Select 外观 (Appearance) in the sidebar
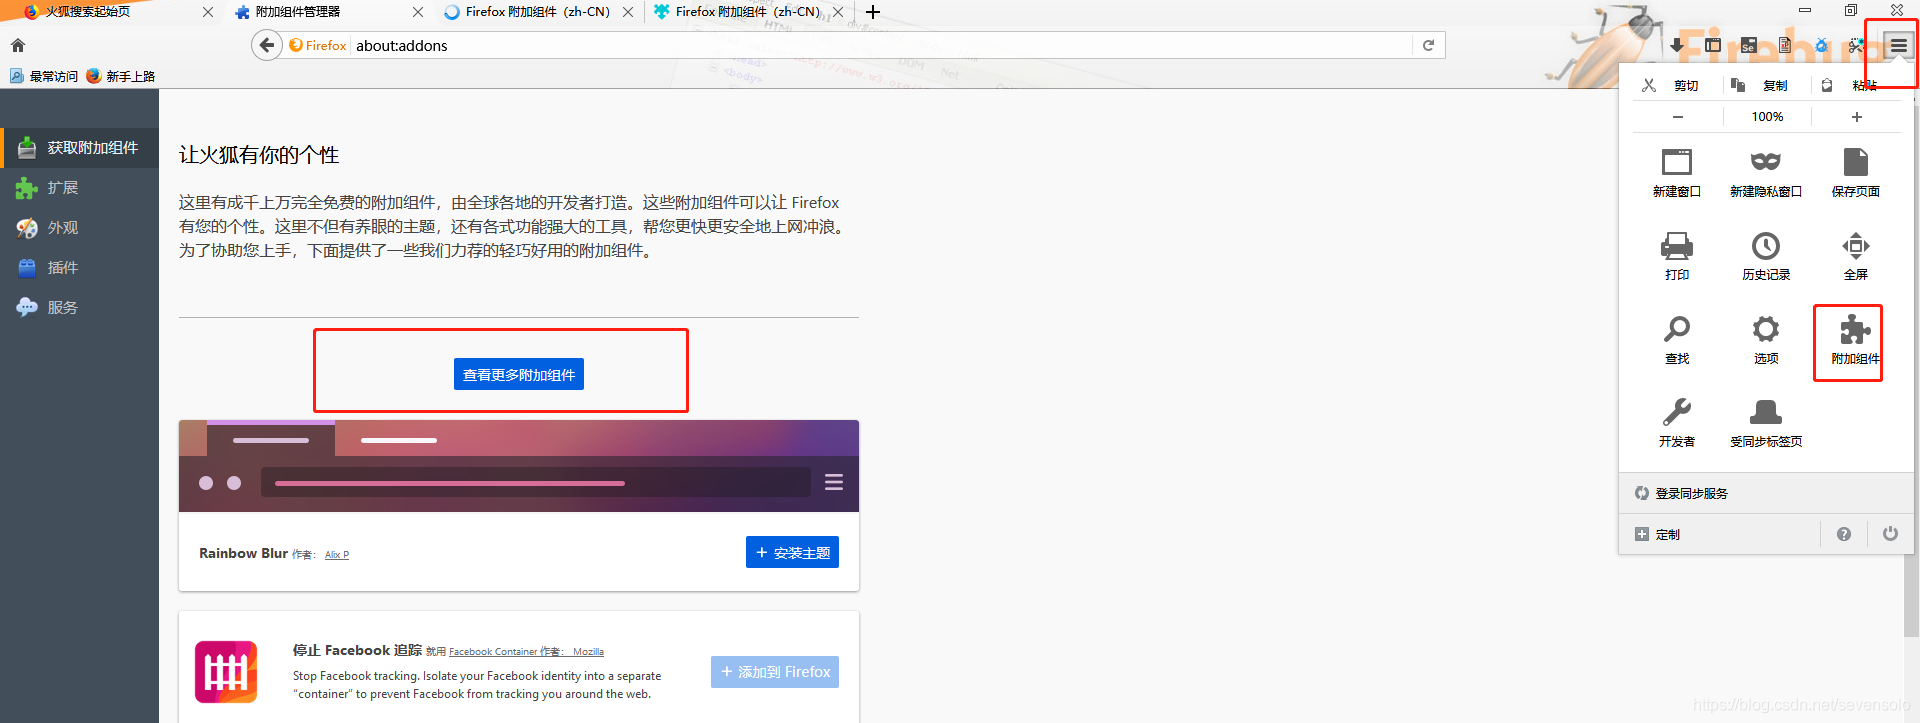Screen dimensions: 1920x723 point(79,227)
